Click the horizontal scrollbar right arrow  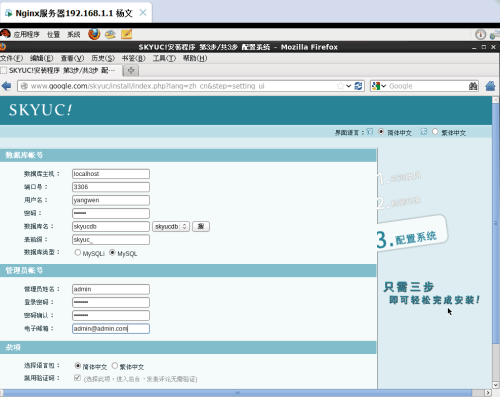pyautogui.click(x=488, y=393)
